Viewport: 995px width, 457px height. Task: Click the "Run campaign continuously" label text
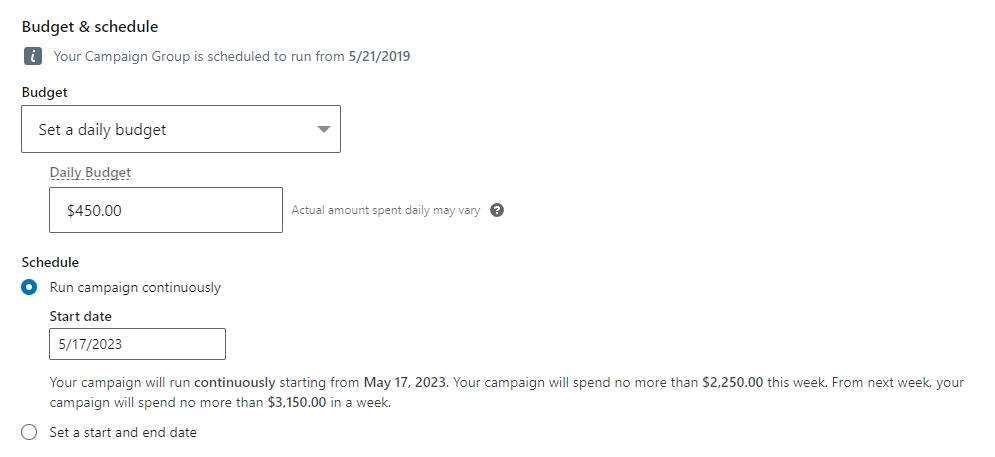click(135, 288)
